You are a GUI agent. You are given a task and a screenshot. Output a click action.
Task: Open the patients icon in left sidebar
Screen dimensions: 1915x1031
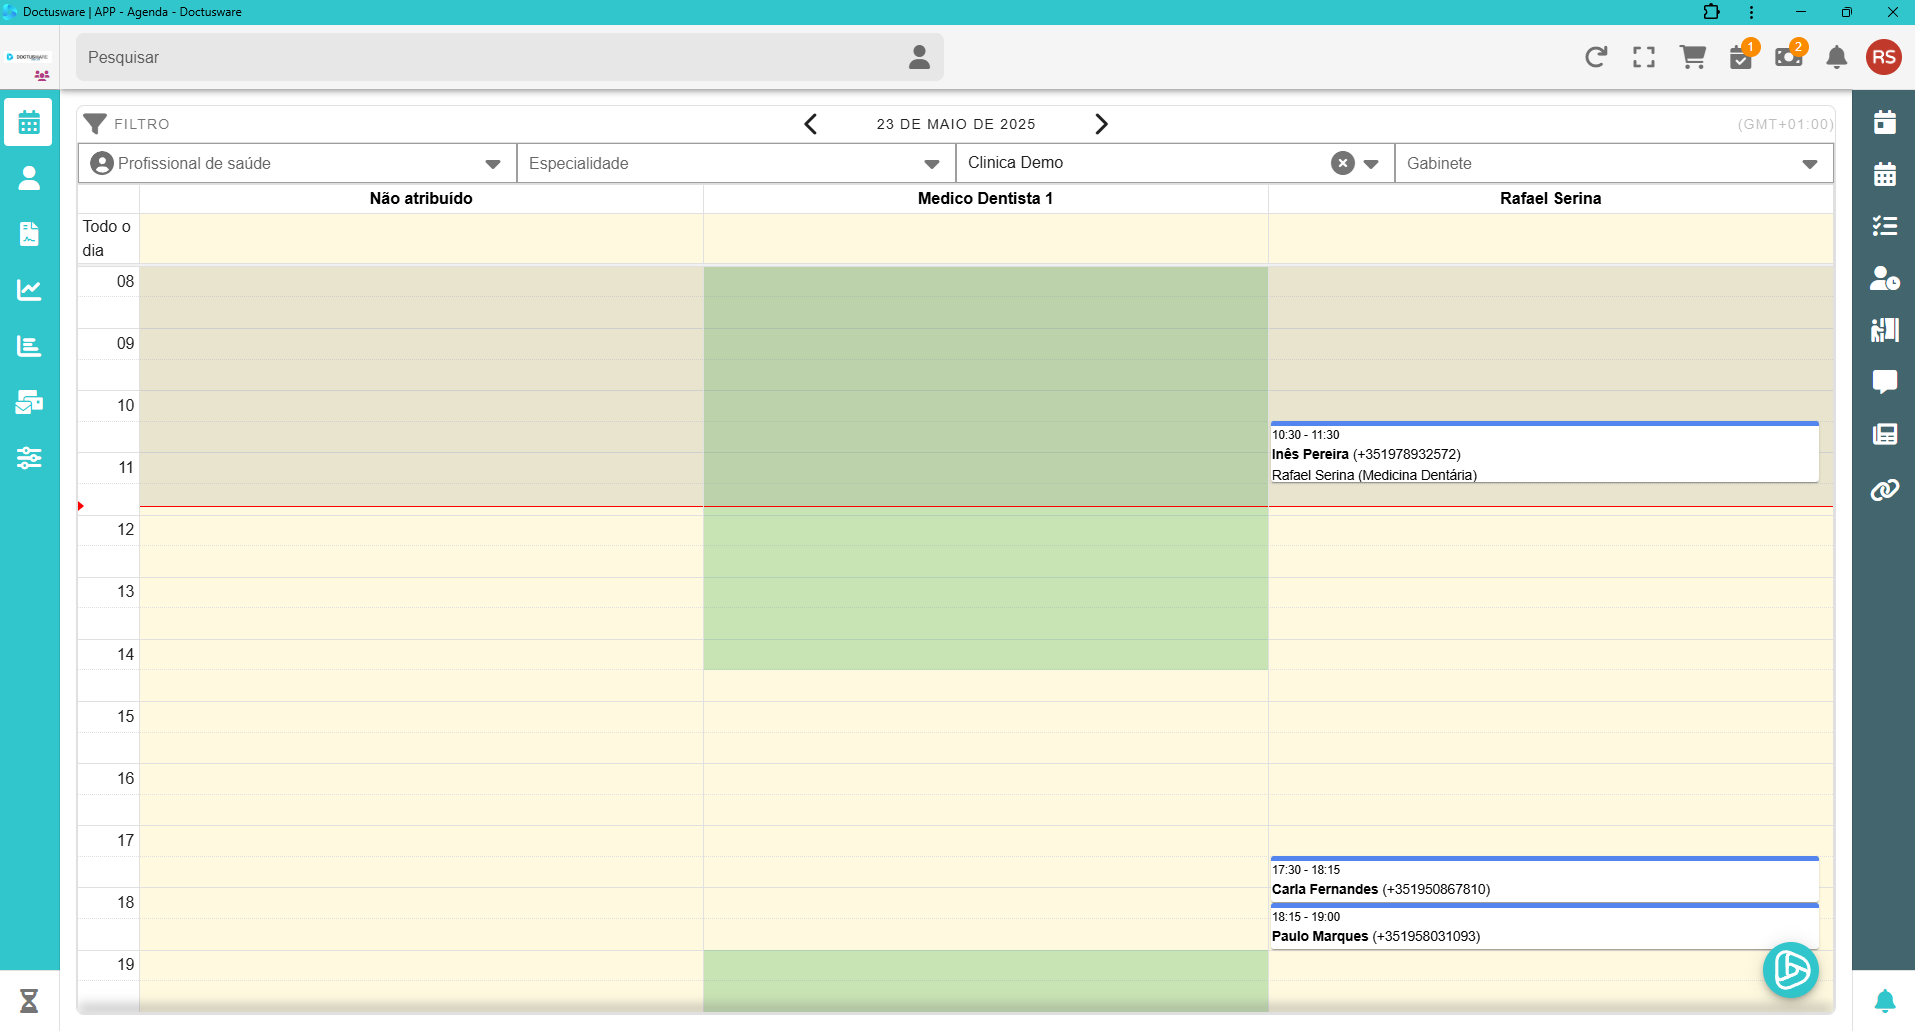point(29,178)
